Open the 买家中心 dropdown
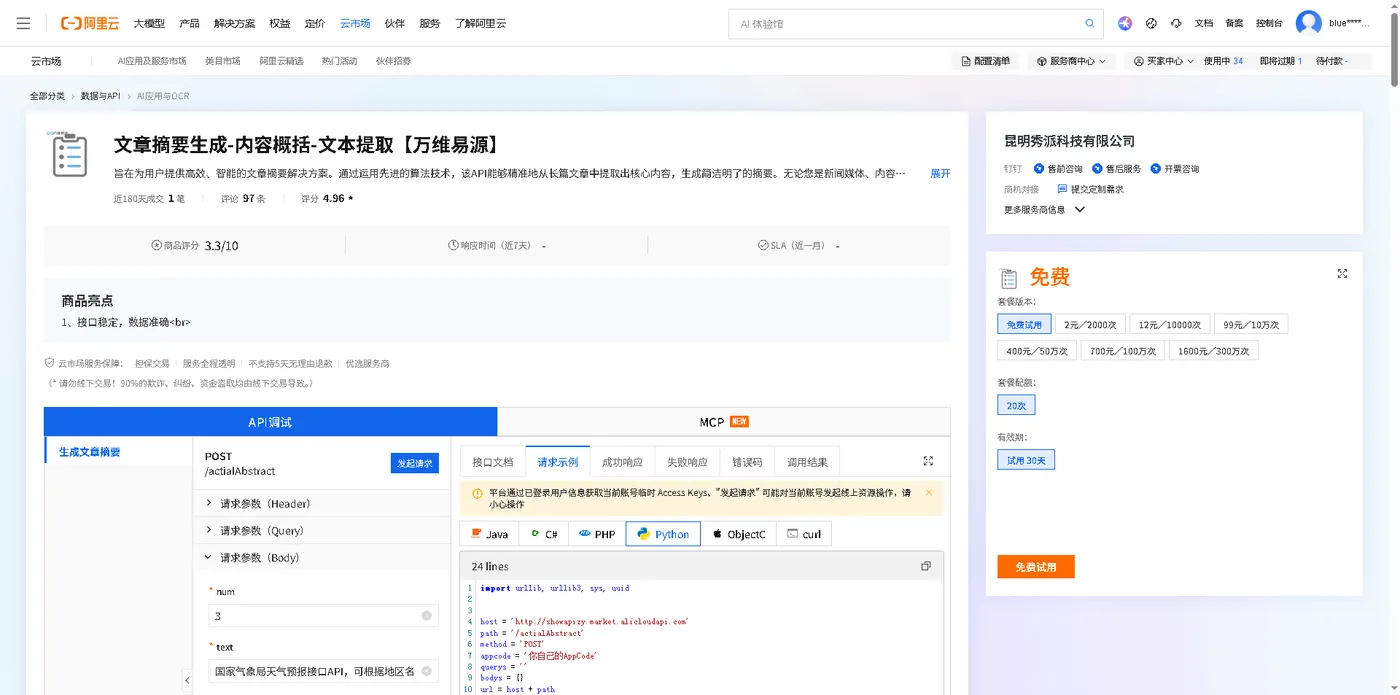1400x695 pixels. (1165, 61)
